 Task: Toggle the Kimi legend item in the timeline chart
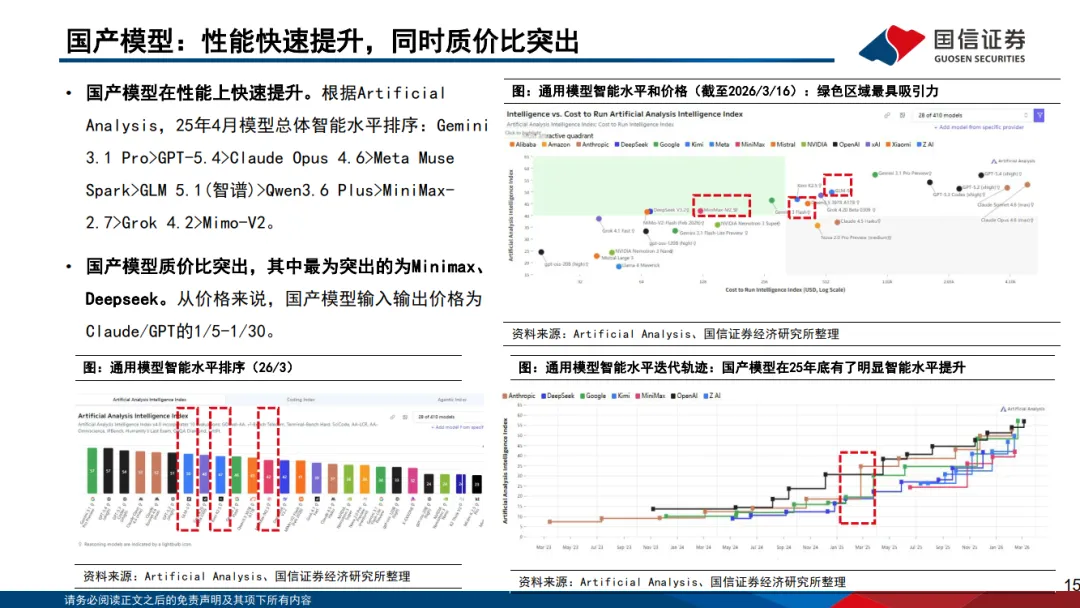pyautogui.click(x=621, y=396)
